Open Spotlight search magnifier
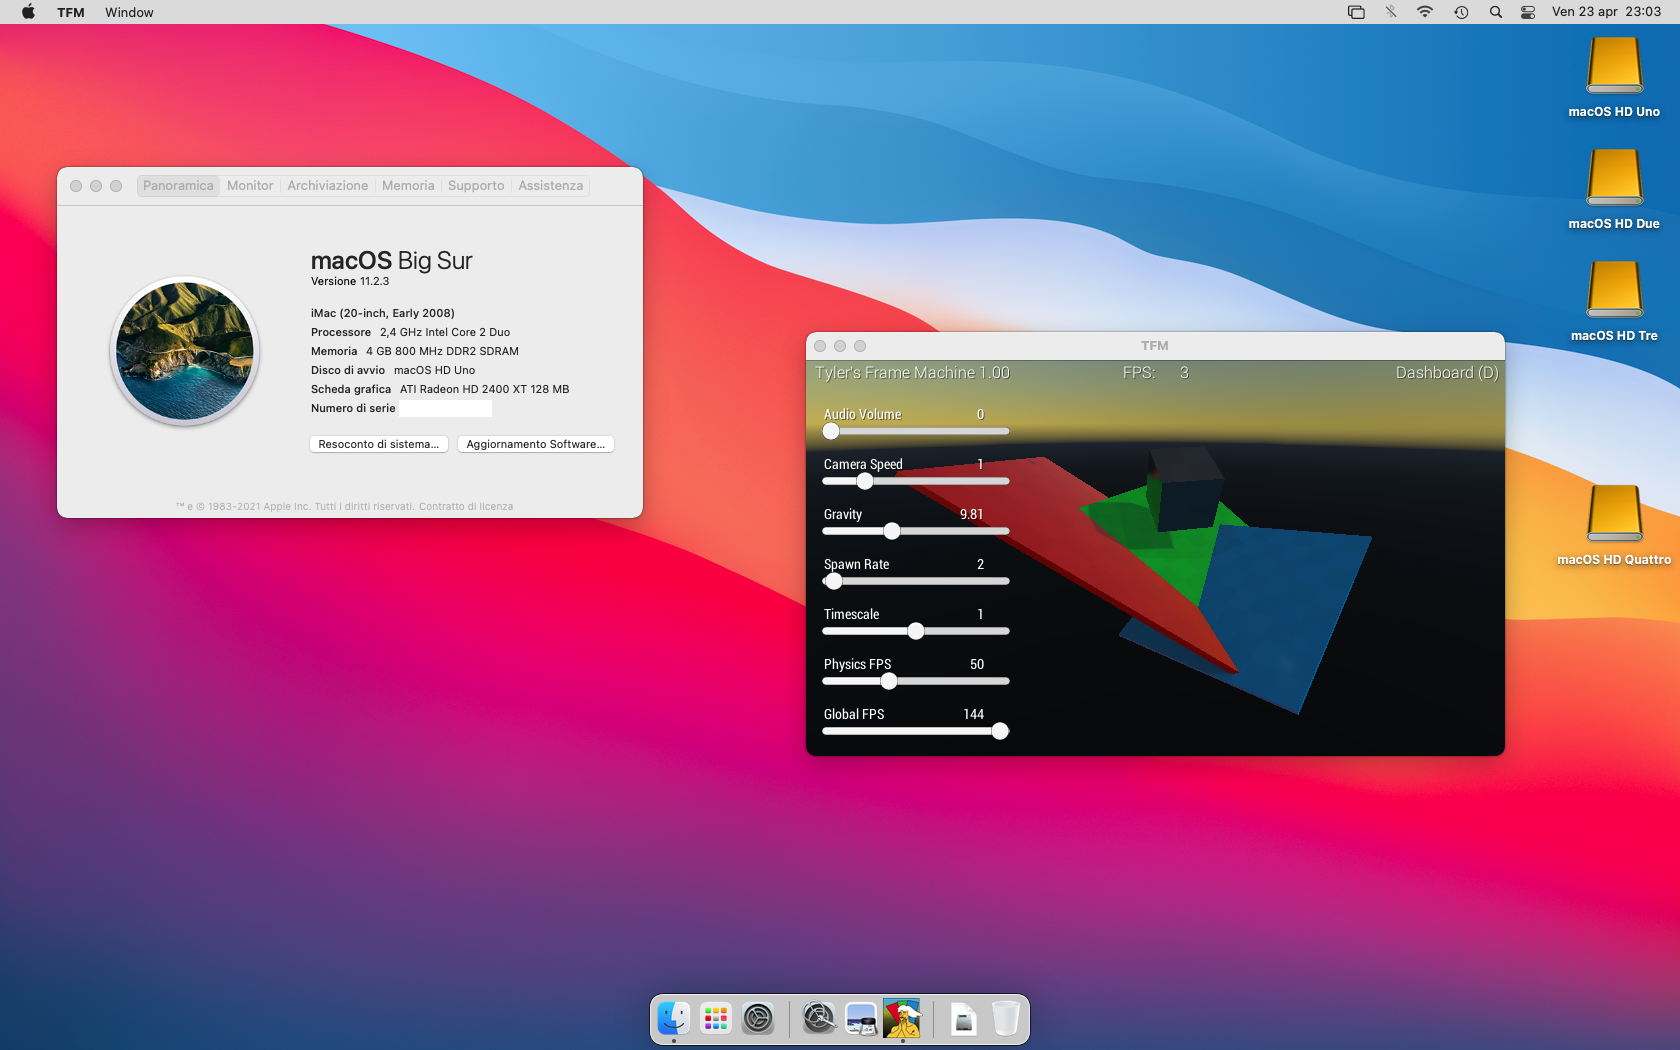The image size is (1680, 1050). pos(1496,12)
